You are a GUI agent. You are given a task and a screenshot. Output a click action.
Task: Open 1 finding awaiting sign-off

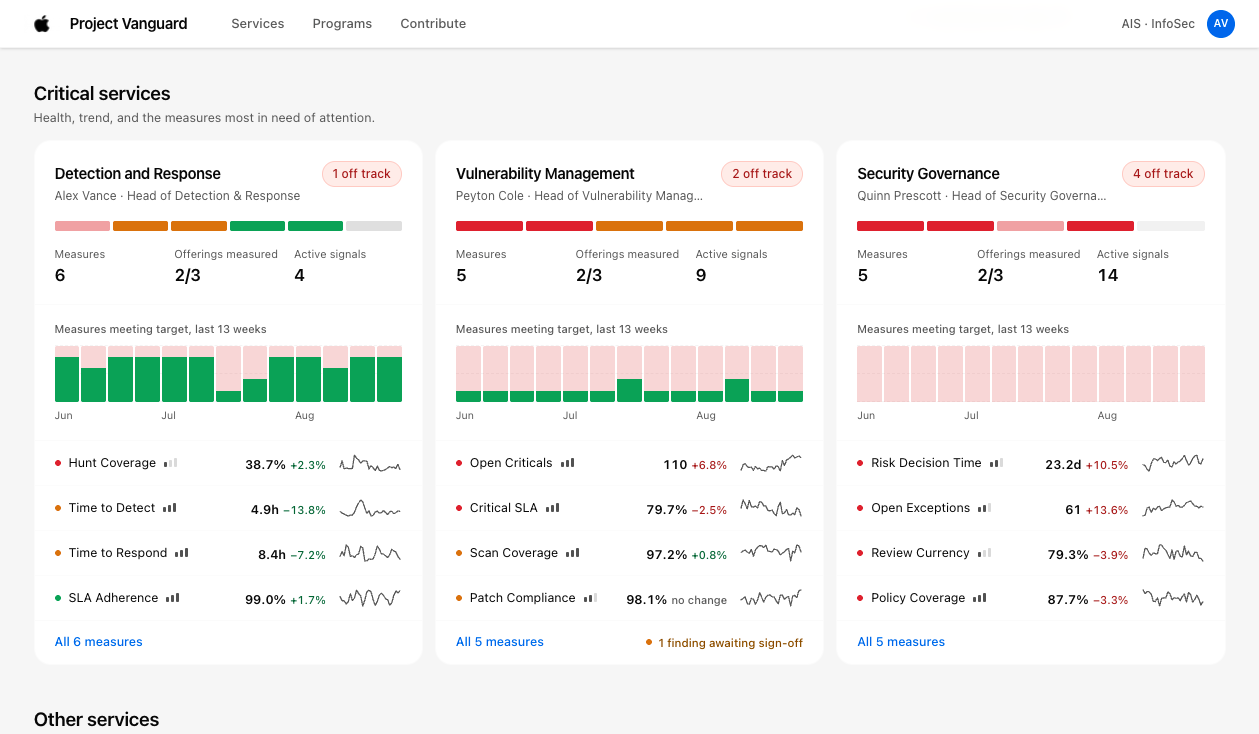pyautogui.click(x=724, y=643)
